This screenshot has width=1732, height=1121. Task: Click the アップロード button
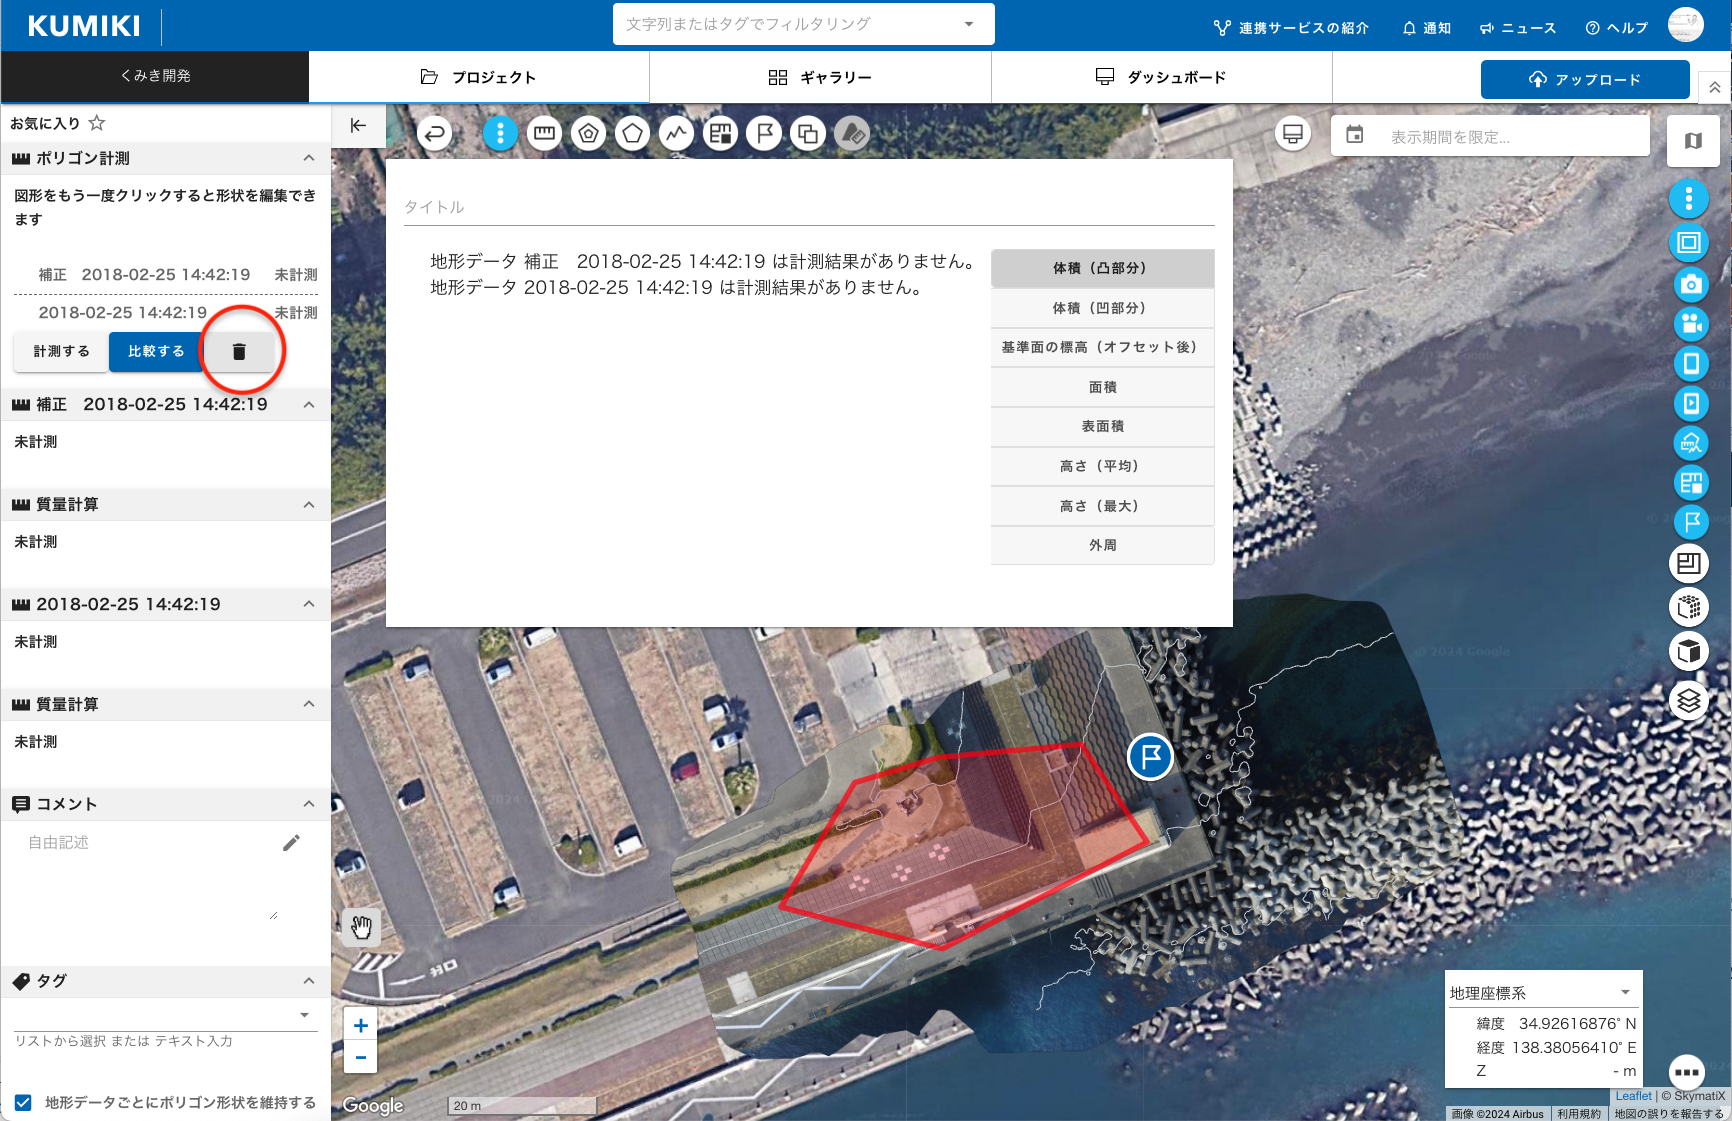1584,80
